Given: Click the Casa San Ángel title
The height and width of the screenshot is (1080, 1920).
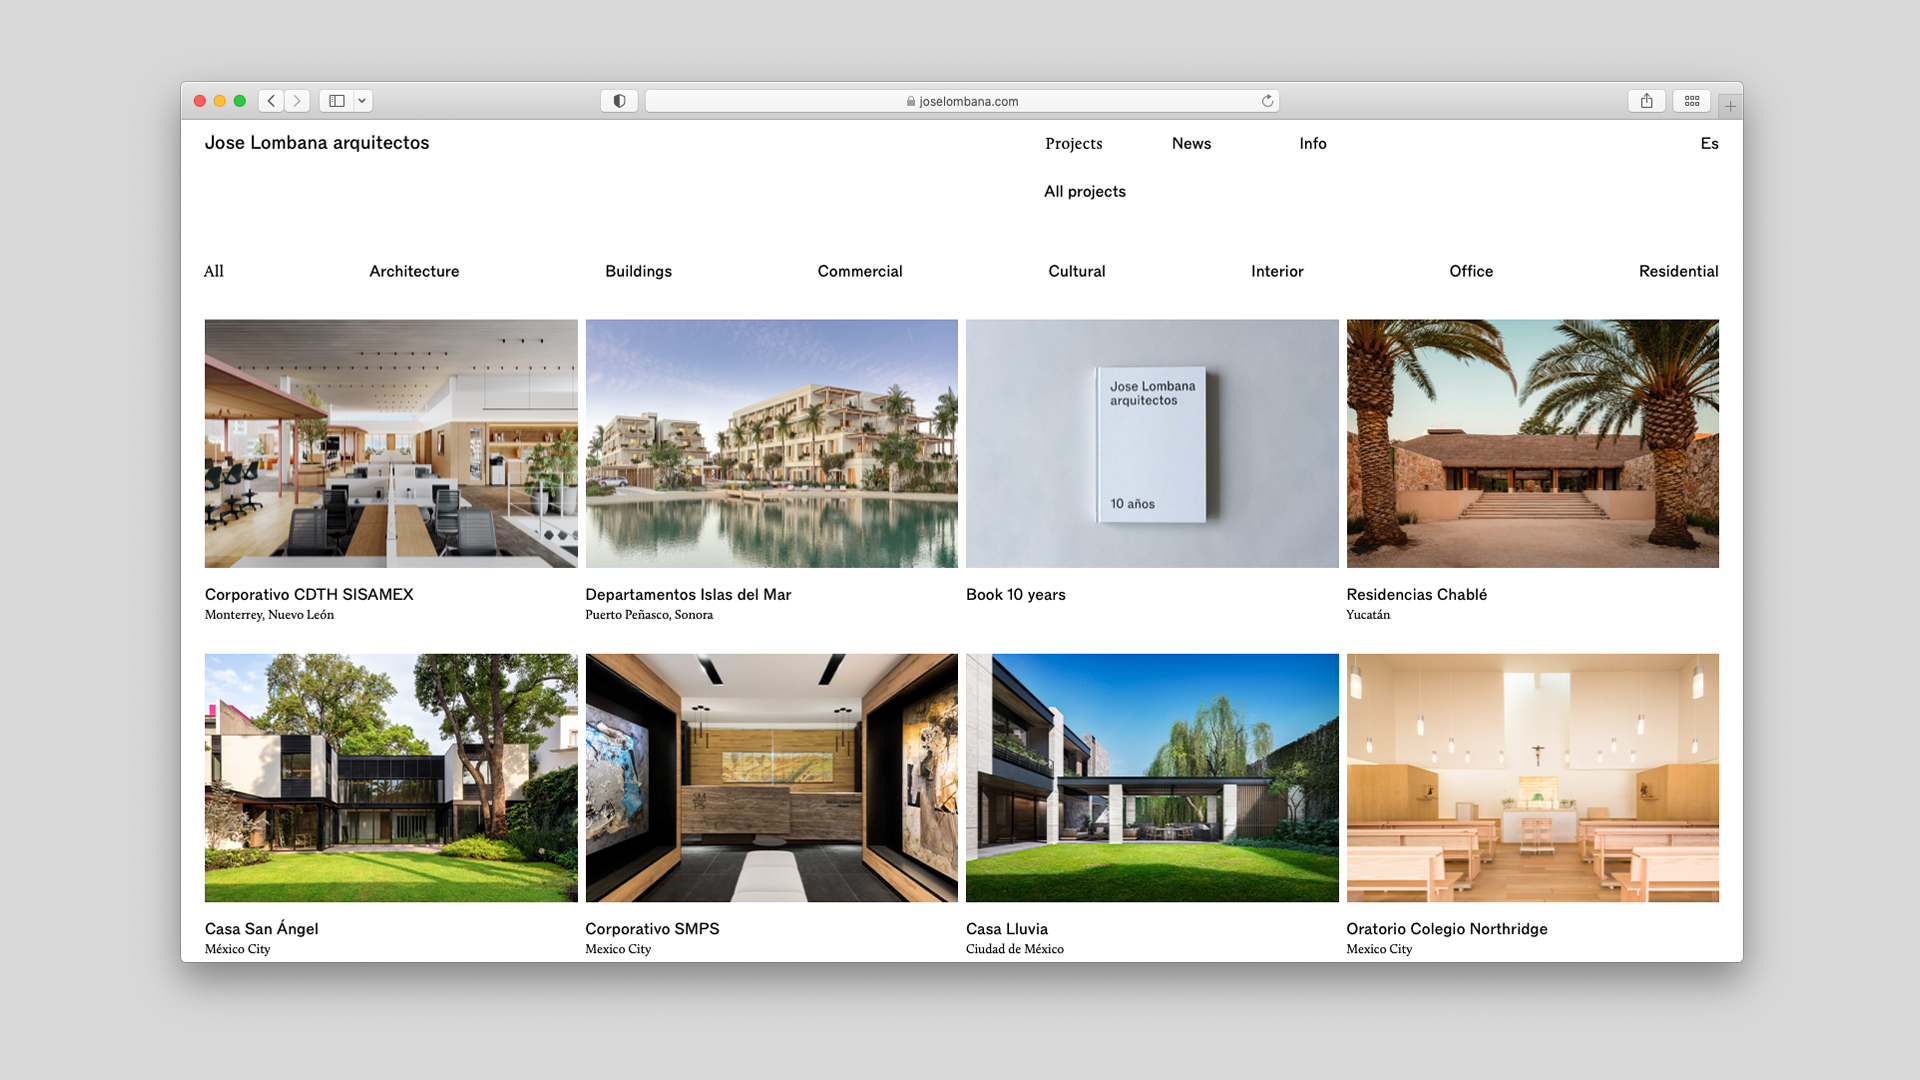Looking at the screenshot, I should (x=262, y=929).
